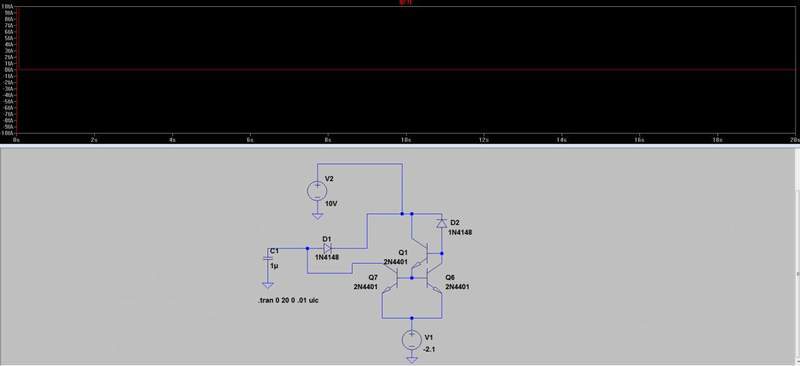Click the C1 capacitor symbol
This screenshot has height=366, width=800.
pos(267,258)
